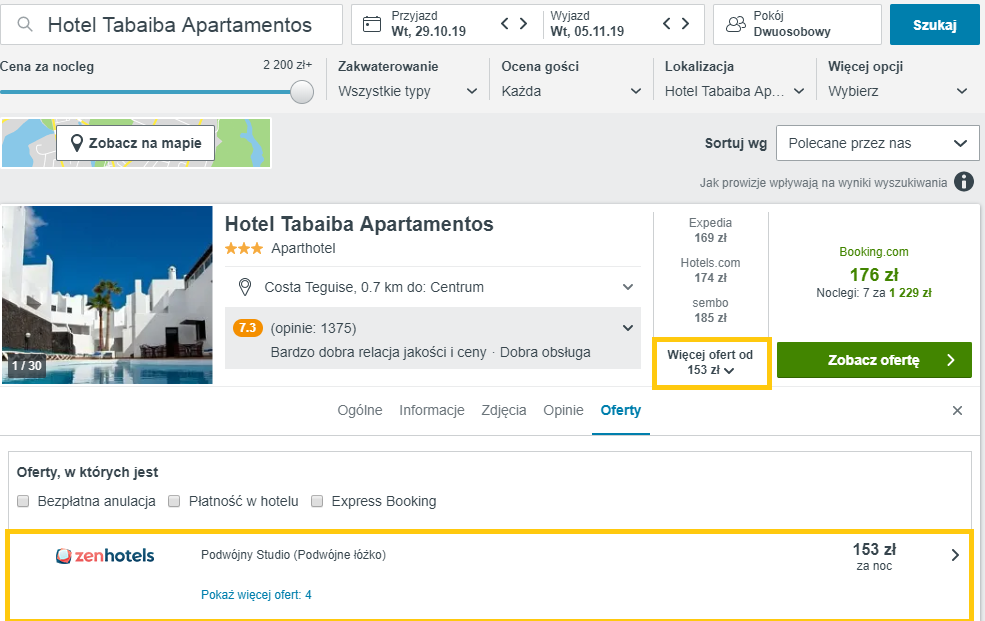Click green Zobacz ofertę button

click(x=873, y=360)
